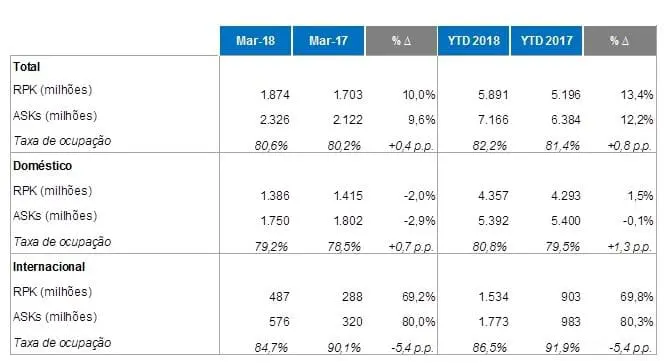Viewport: 664px width, 363px height.
Task: Click the Doméstico section label
Action: [42, 166]
